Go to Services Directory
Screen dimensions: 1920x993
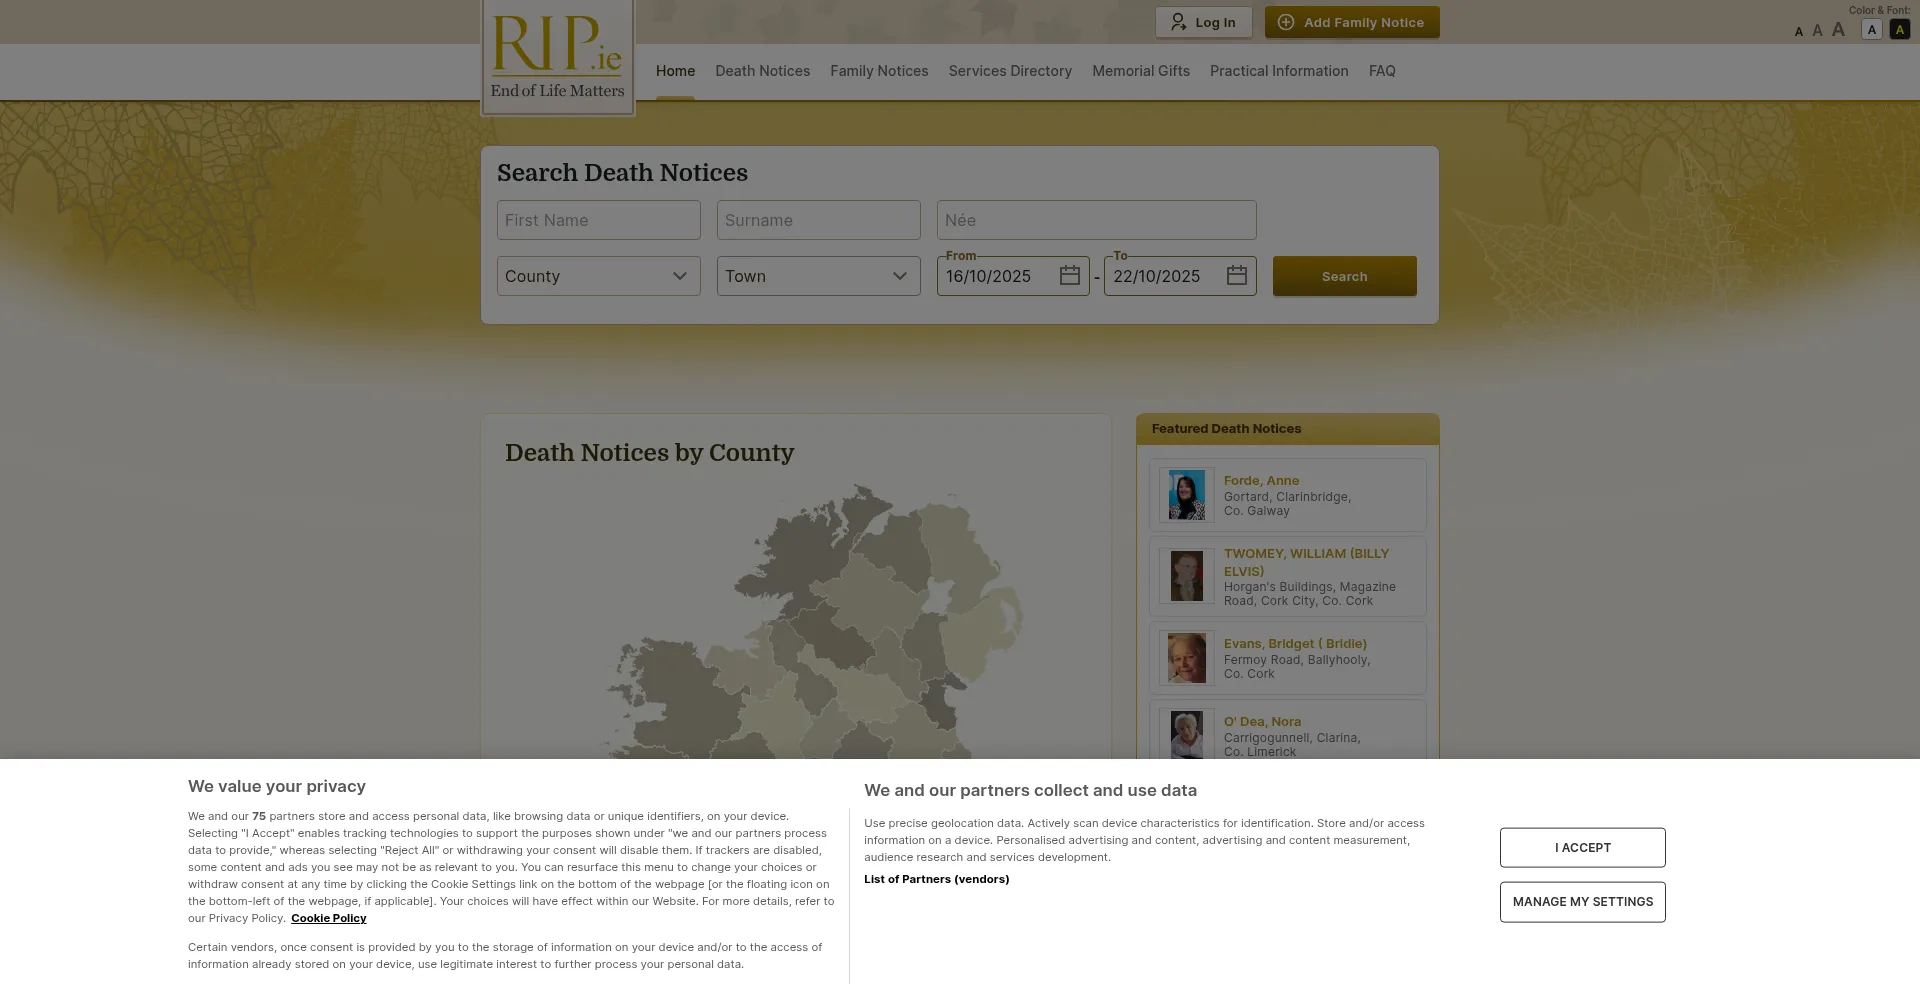pos(1009,71)
